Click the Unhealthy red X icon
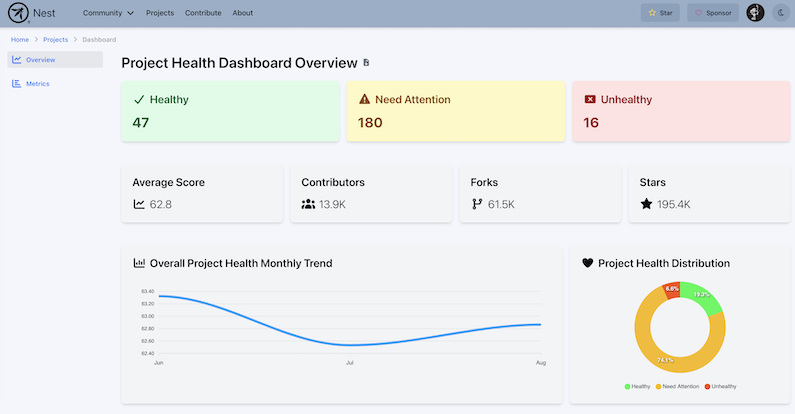795x414 pixels. coord(590,100)
